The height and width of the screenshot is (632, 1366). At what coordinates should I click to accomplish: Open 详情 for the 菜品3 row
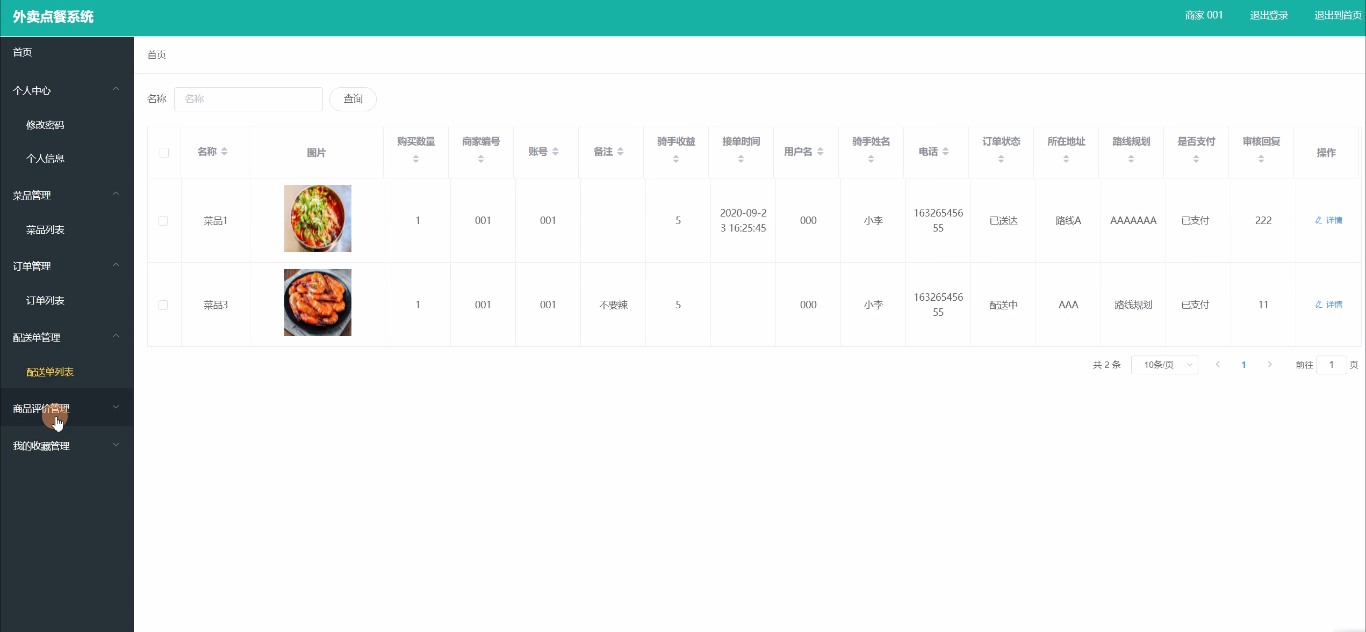click(x=1328, y=304)
